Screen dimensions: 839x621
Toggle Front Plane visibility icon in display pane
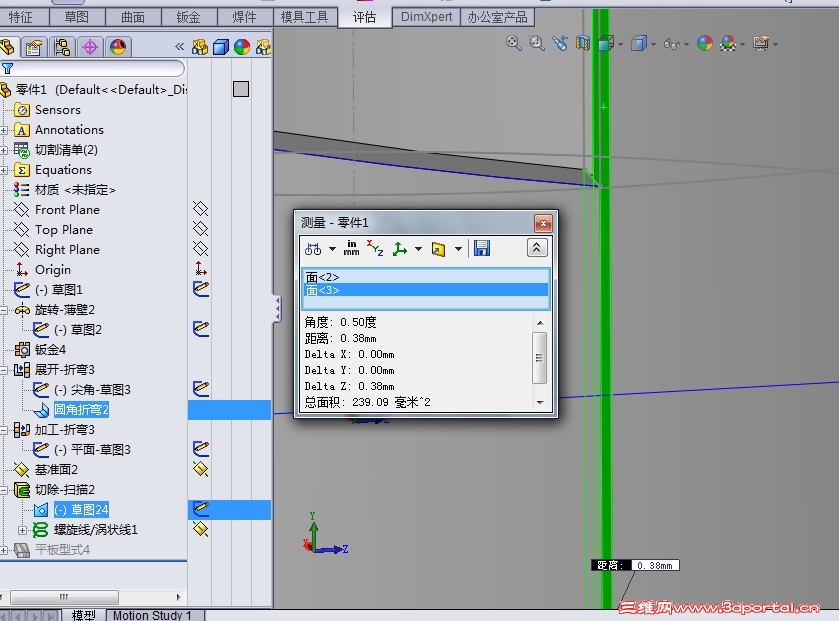point(200,209)
